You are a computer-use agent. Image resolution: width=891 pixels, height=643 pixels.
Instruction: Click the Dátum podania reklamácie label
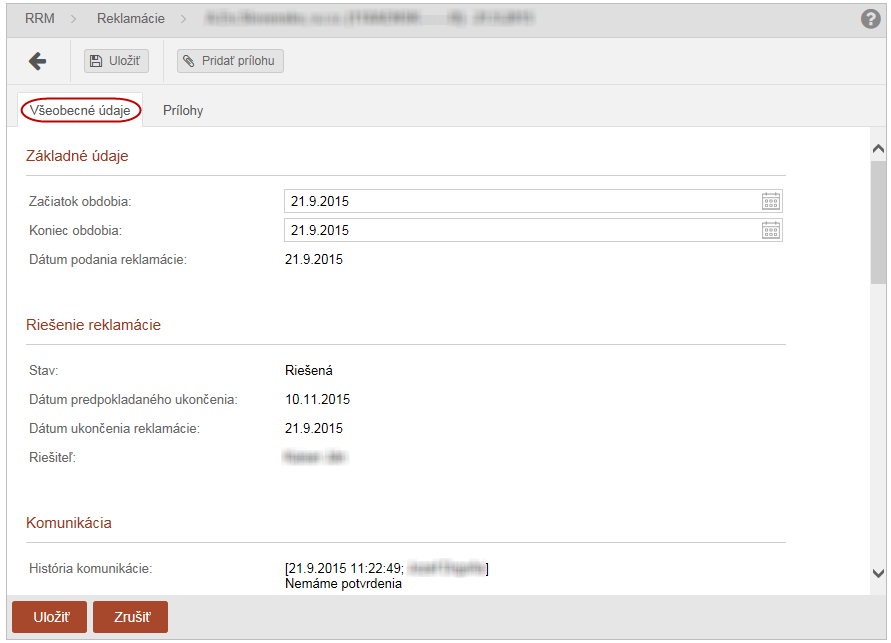click(108, 260)
